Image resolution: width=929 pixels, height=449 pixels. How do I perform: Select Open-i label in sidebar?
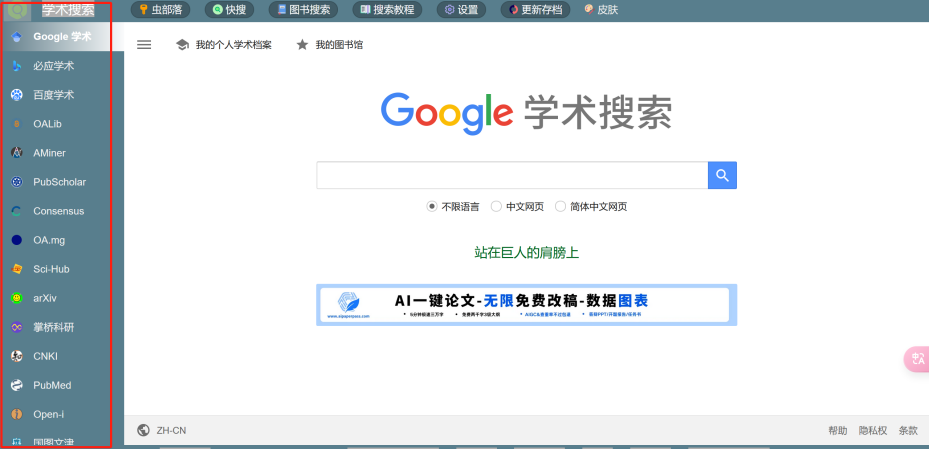tap(49, 414)
